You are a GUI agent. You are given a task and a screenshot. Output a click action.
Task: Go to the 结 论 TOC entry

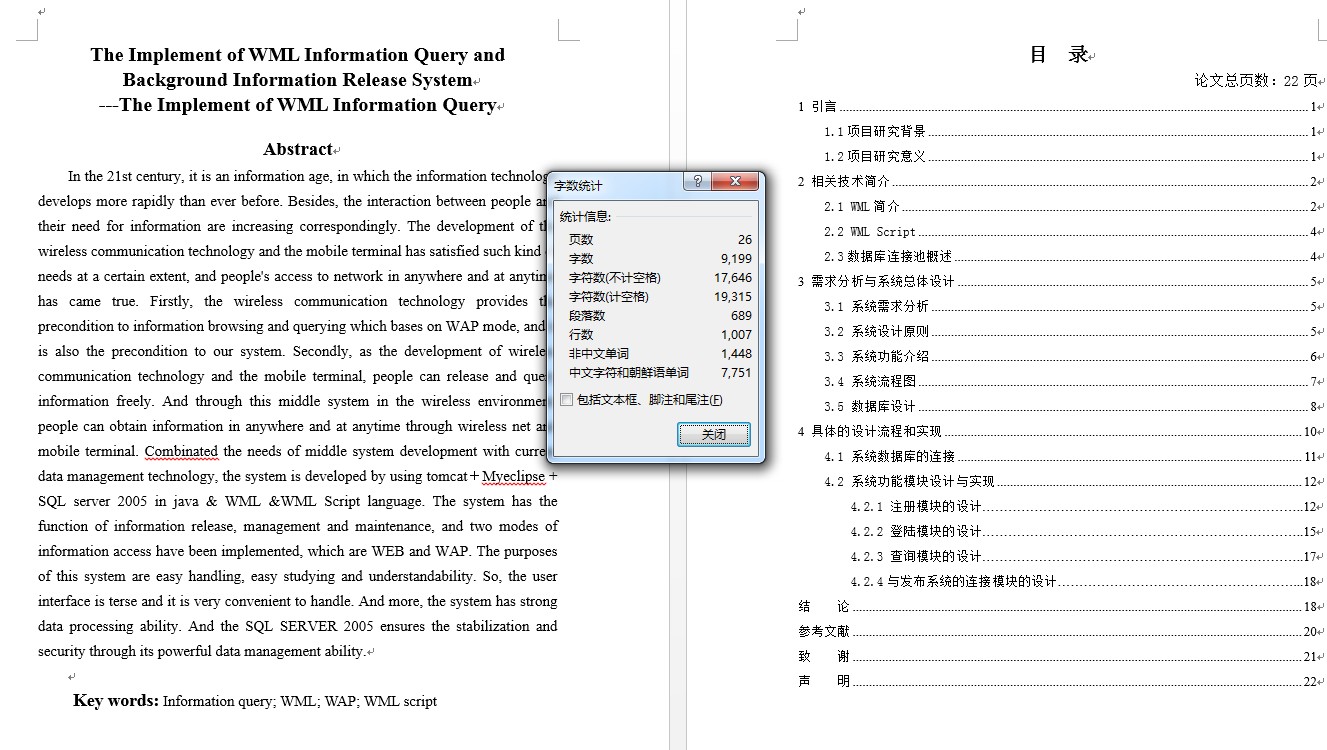(x=1058, y=606)
